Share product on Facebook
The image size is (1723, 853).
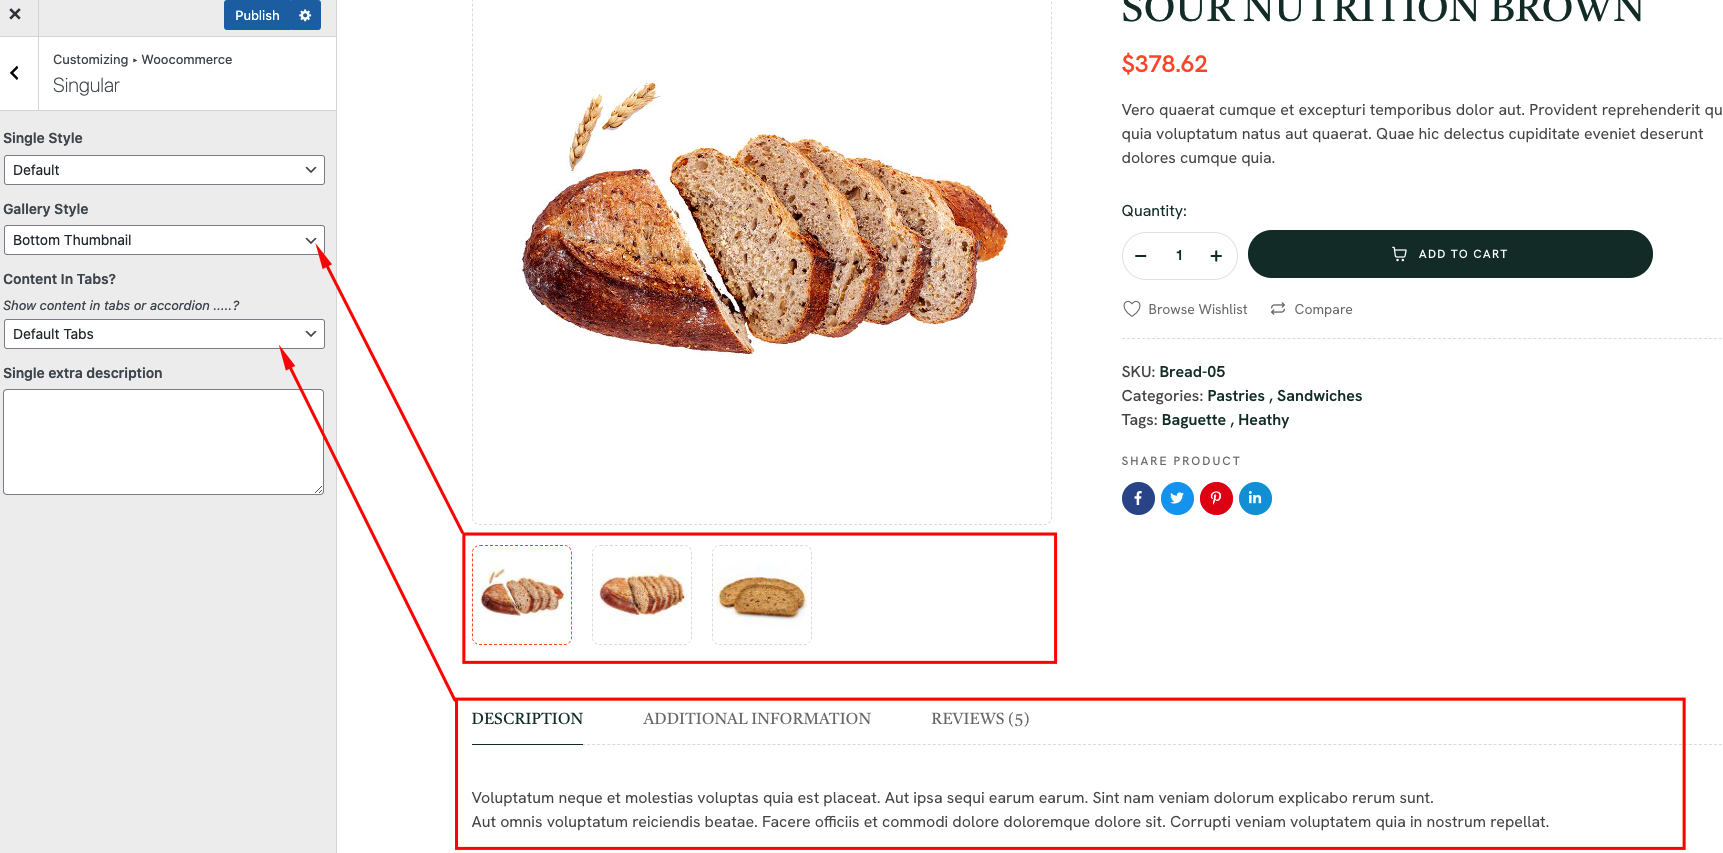[1138, 498]
